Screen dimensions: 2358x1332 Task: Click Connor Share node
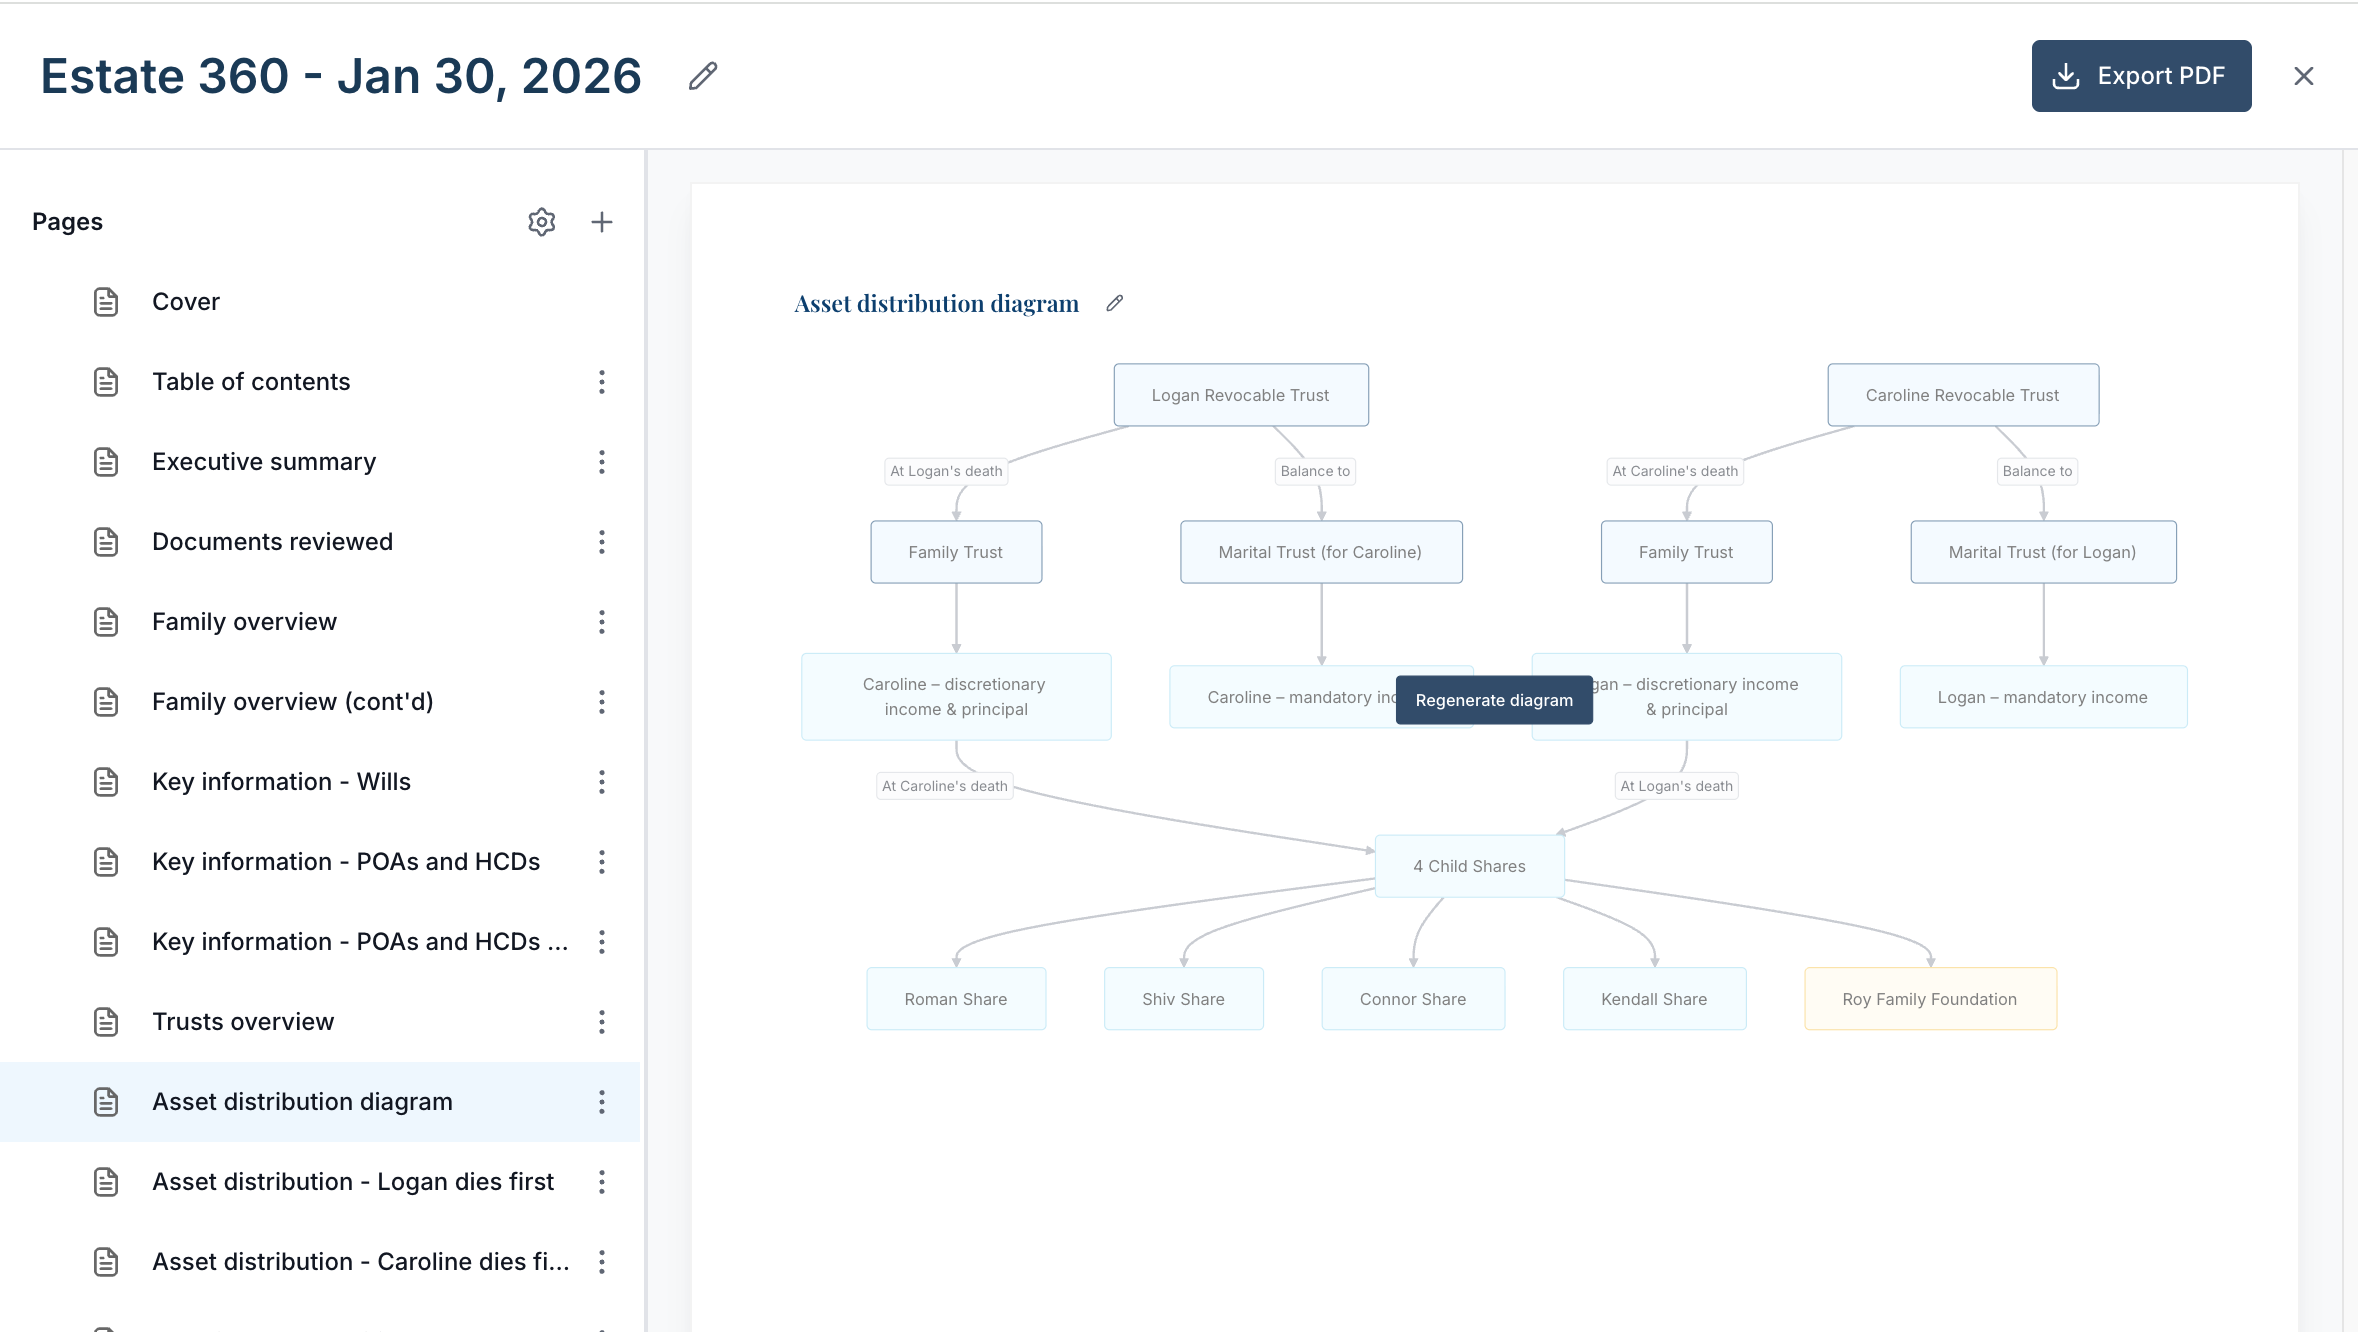pos(1413,999)
